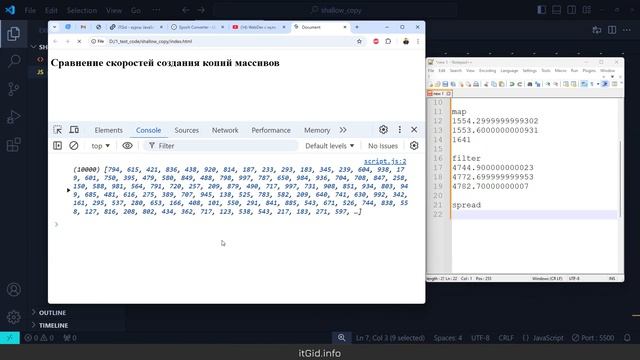Bookmark page star in Chrome address bar
The image size is (640, 360).
[x=359, y=41]
